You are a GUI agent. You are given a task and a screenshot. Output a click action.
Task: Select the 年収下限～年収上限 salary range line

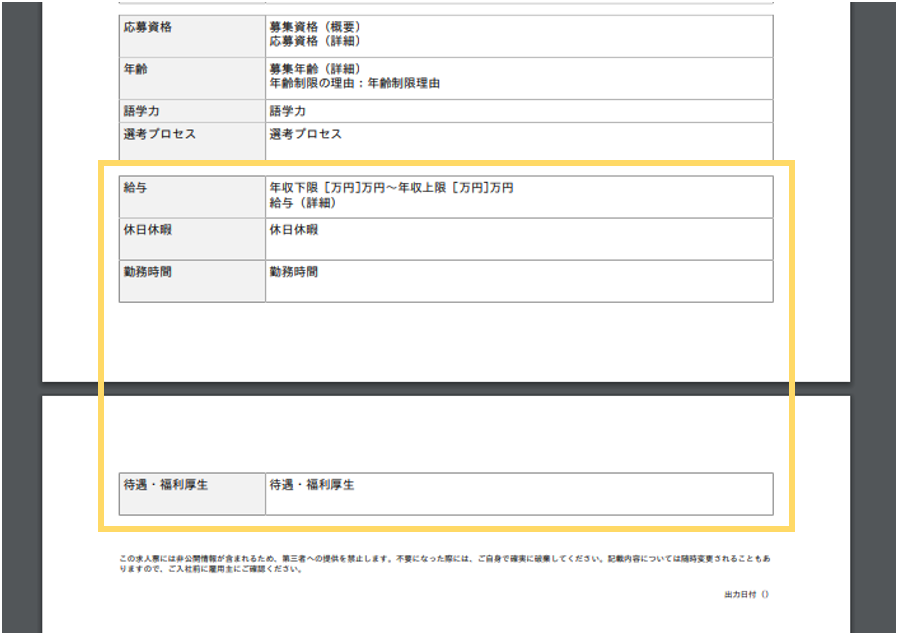392,188
